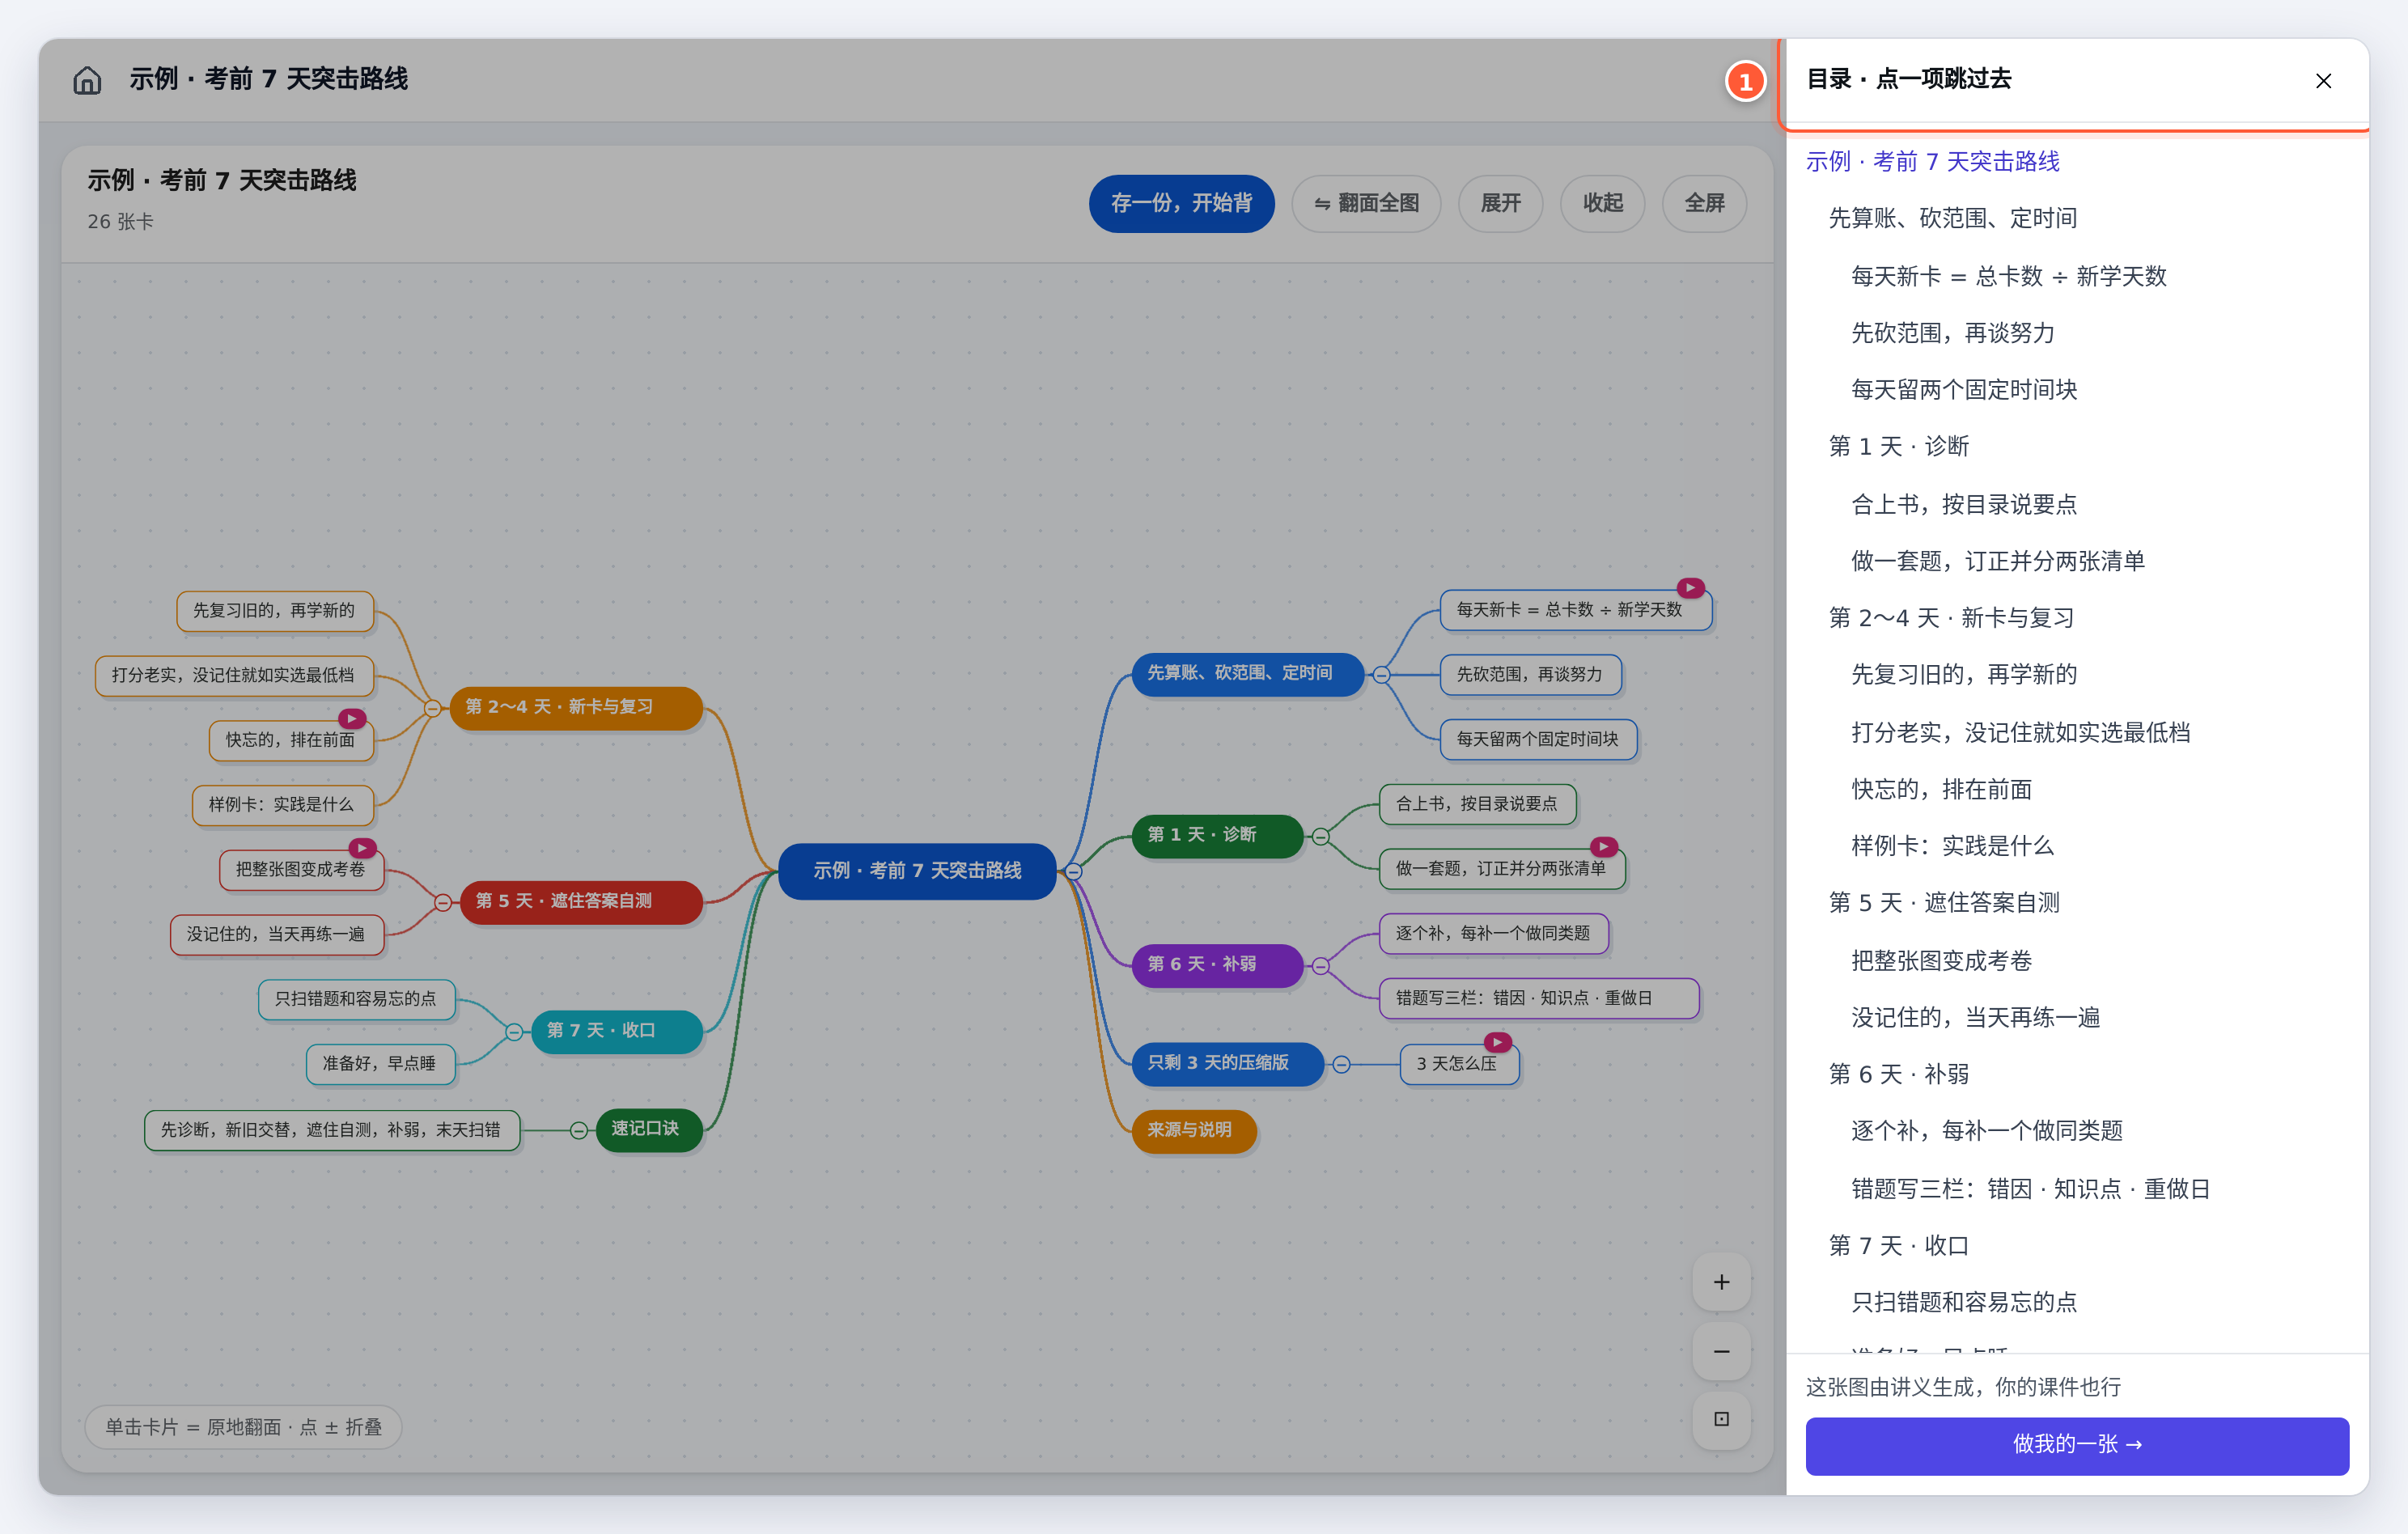The image size is (2408, 1534).
Task: Jump to 只扫错题和容易忘的点 in outline
Action: click(1964, 1302)
